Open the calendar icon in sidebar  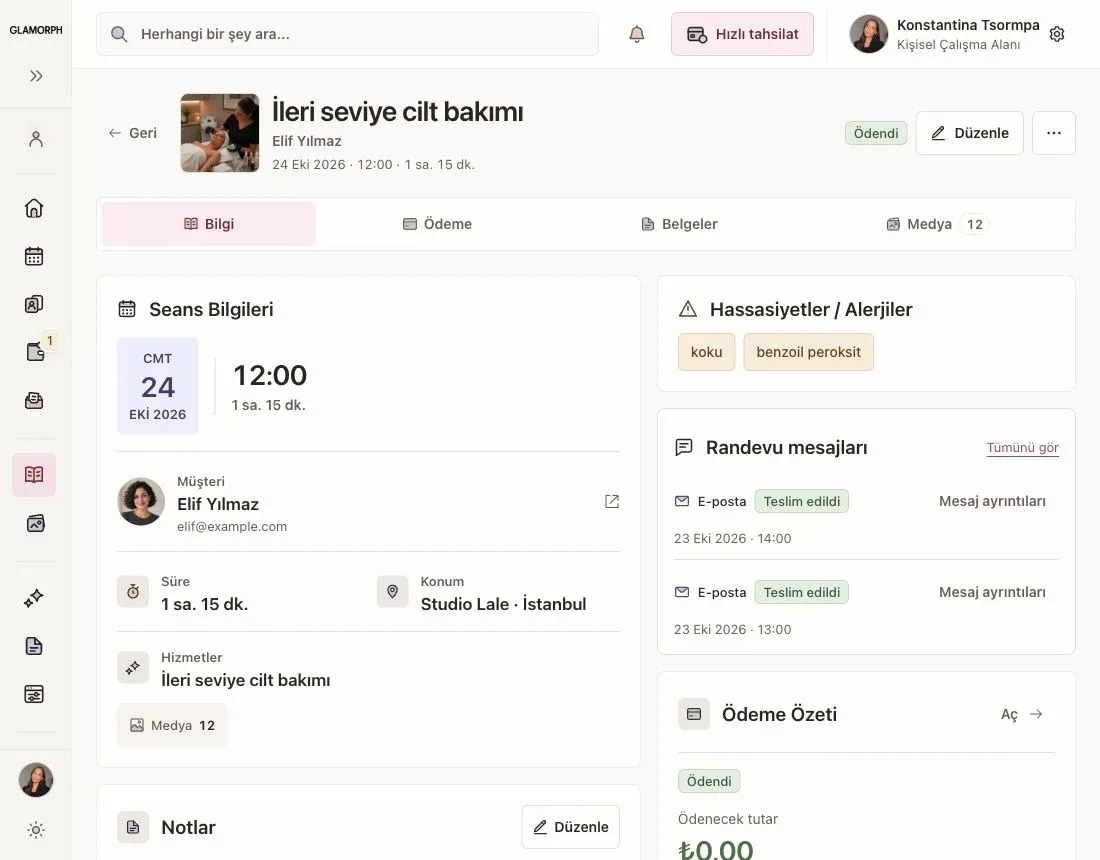click(x=34, y=256)
